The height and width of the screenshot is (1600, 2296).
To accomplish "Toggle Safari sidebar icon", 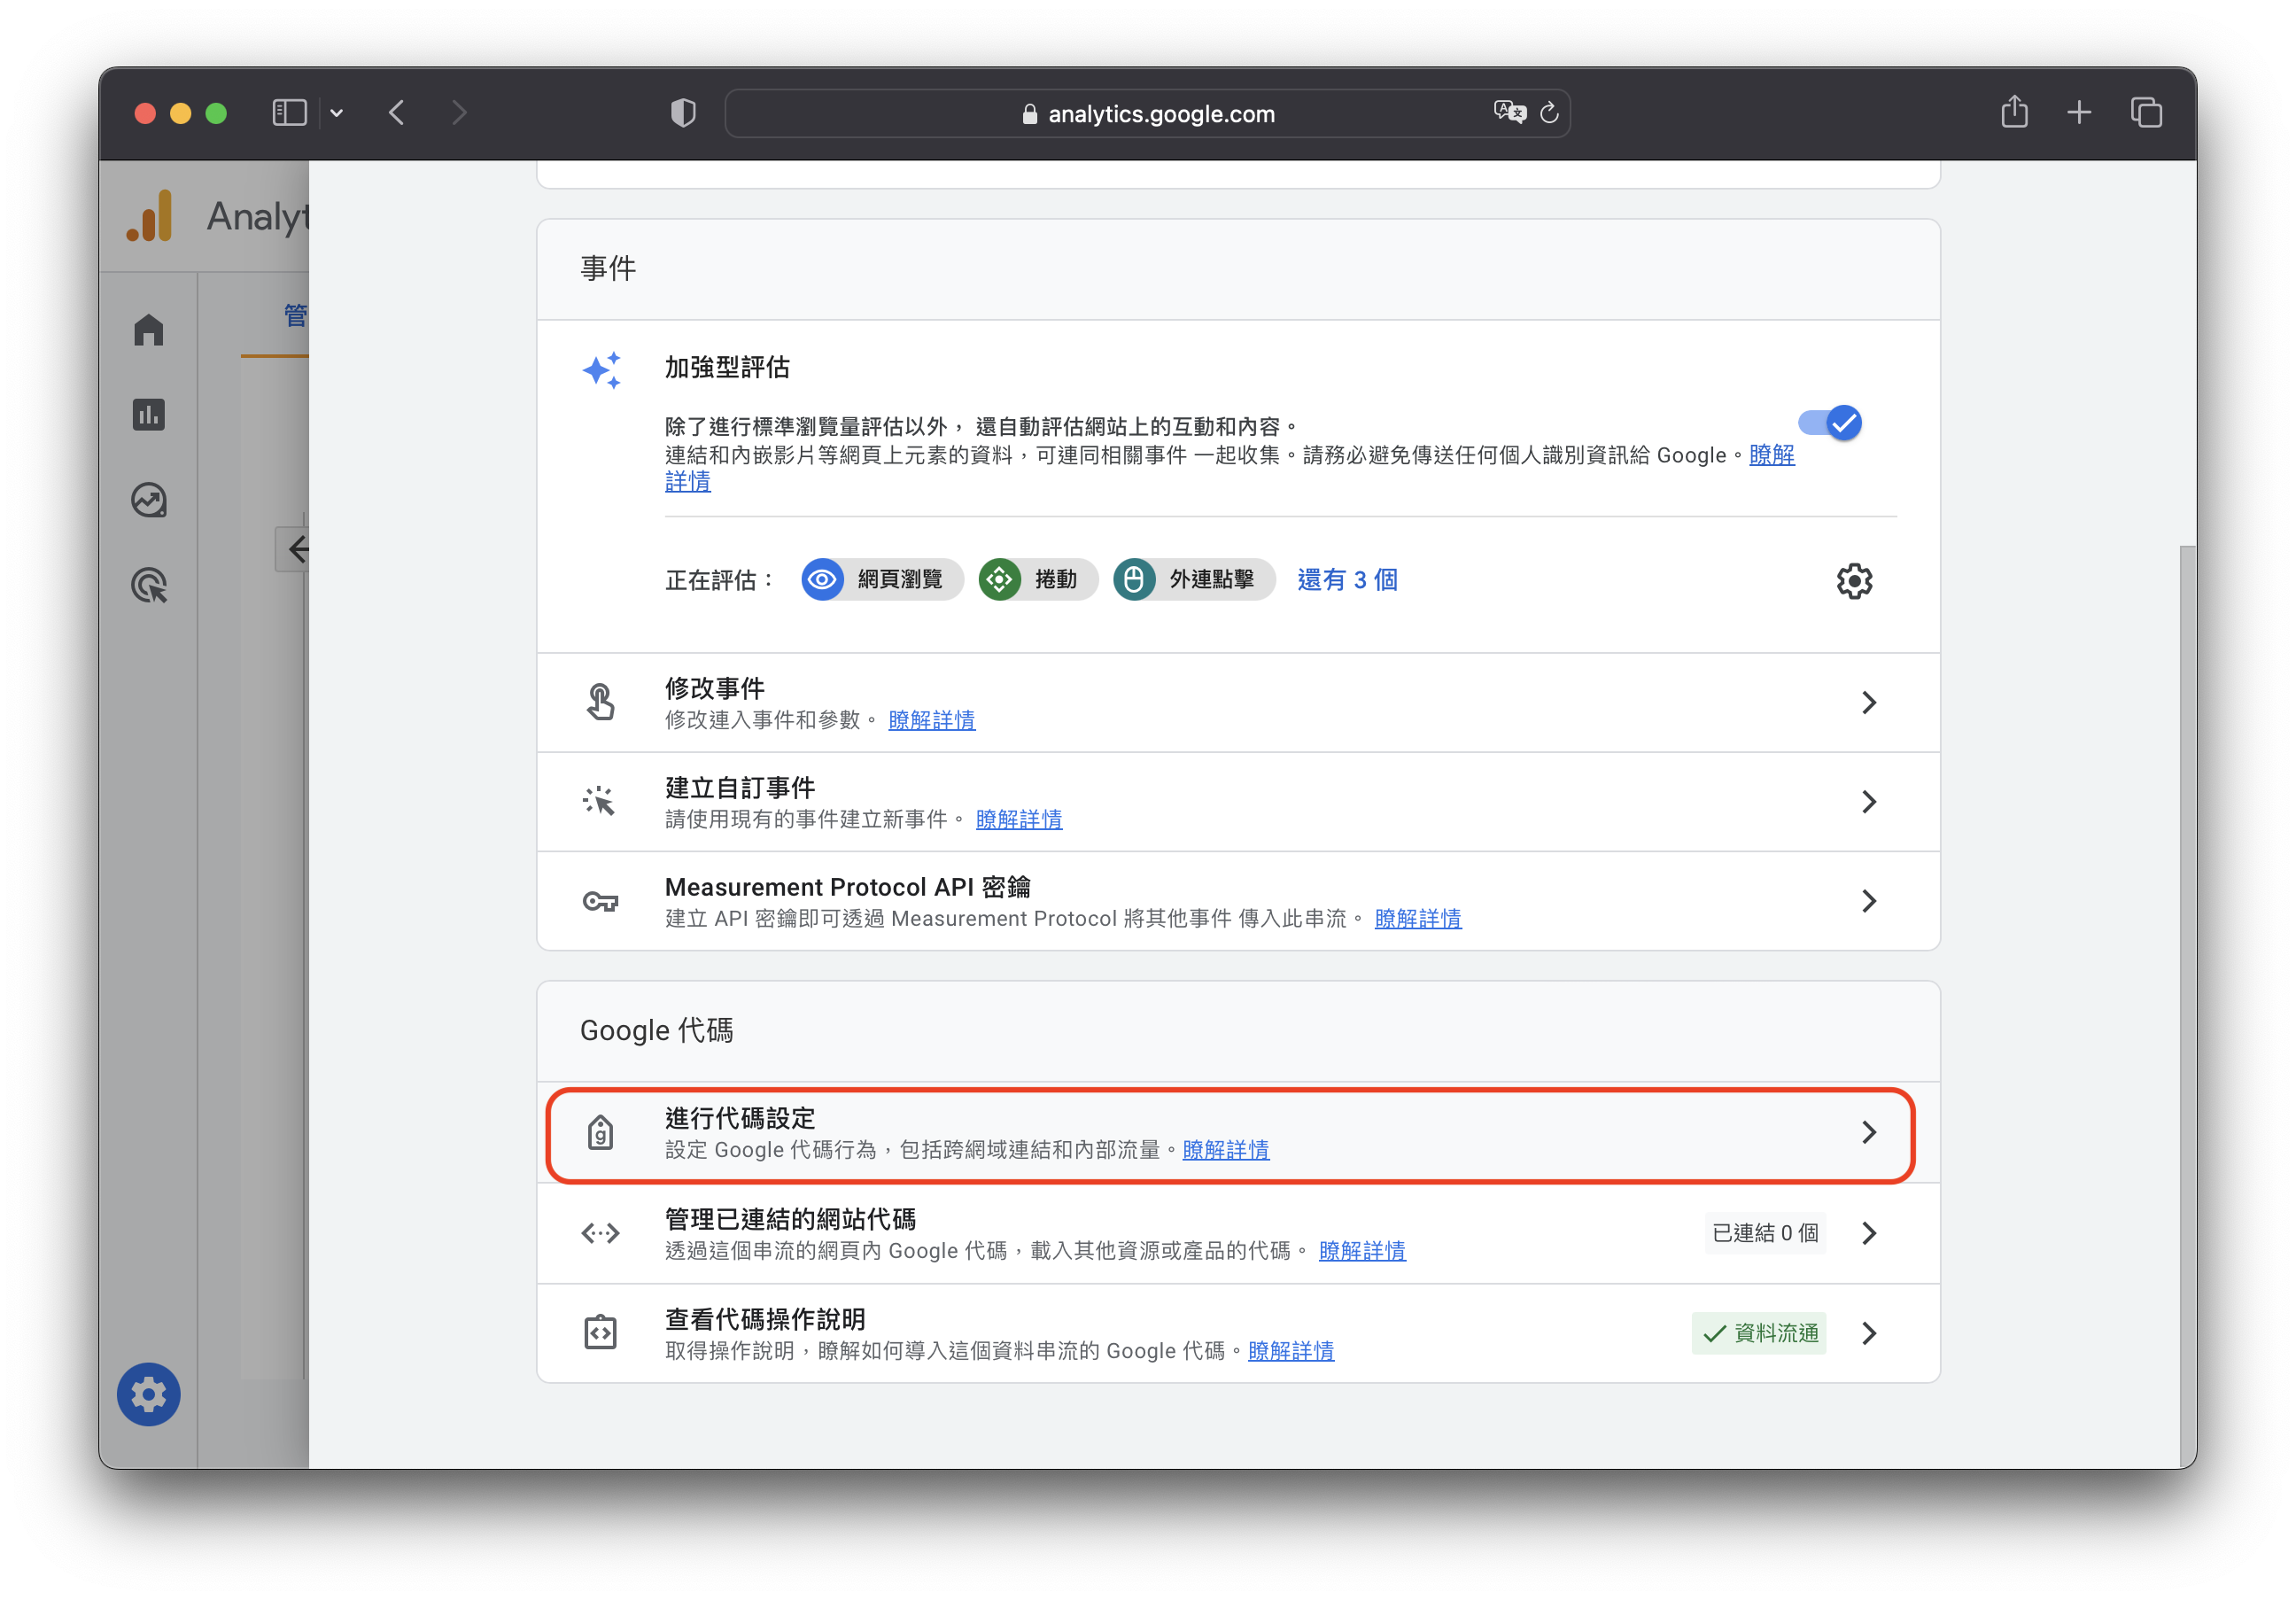I will coord(289,112).
